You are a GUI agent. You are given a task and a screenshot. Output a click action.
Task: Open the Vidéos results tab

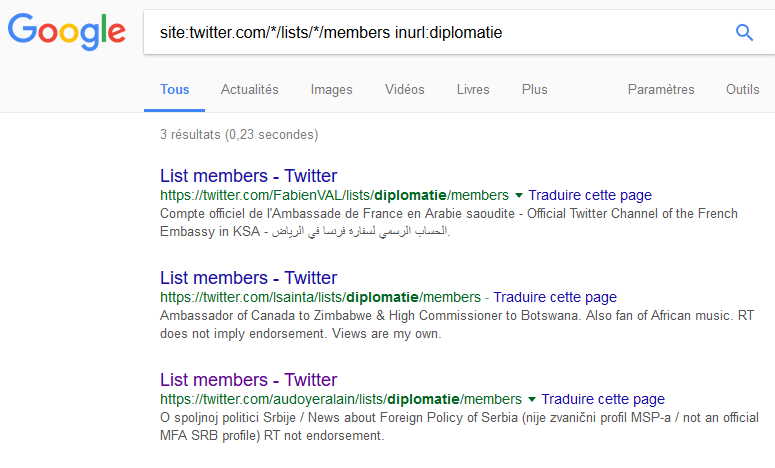coord(404,89)
